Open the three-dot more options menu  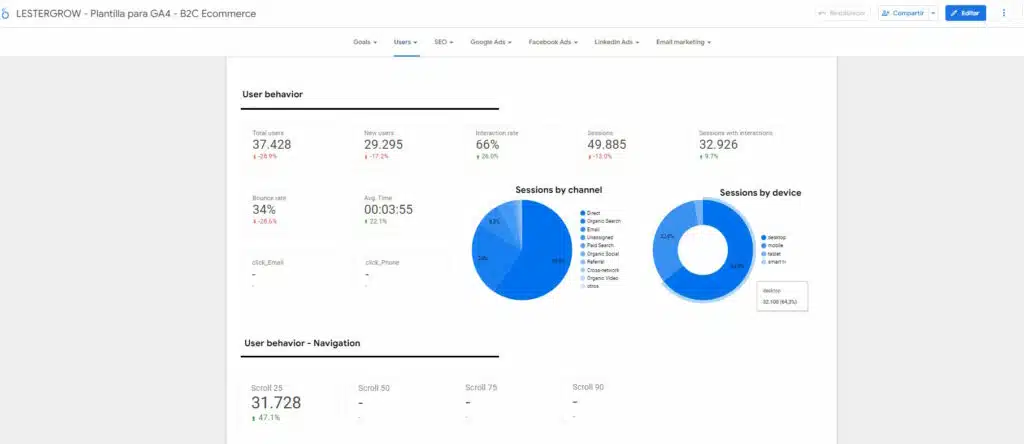tap(1004, 13)
